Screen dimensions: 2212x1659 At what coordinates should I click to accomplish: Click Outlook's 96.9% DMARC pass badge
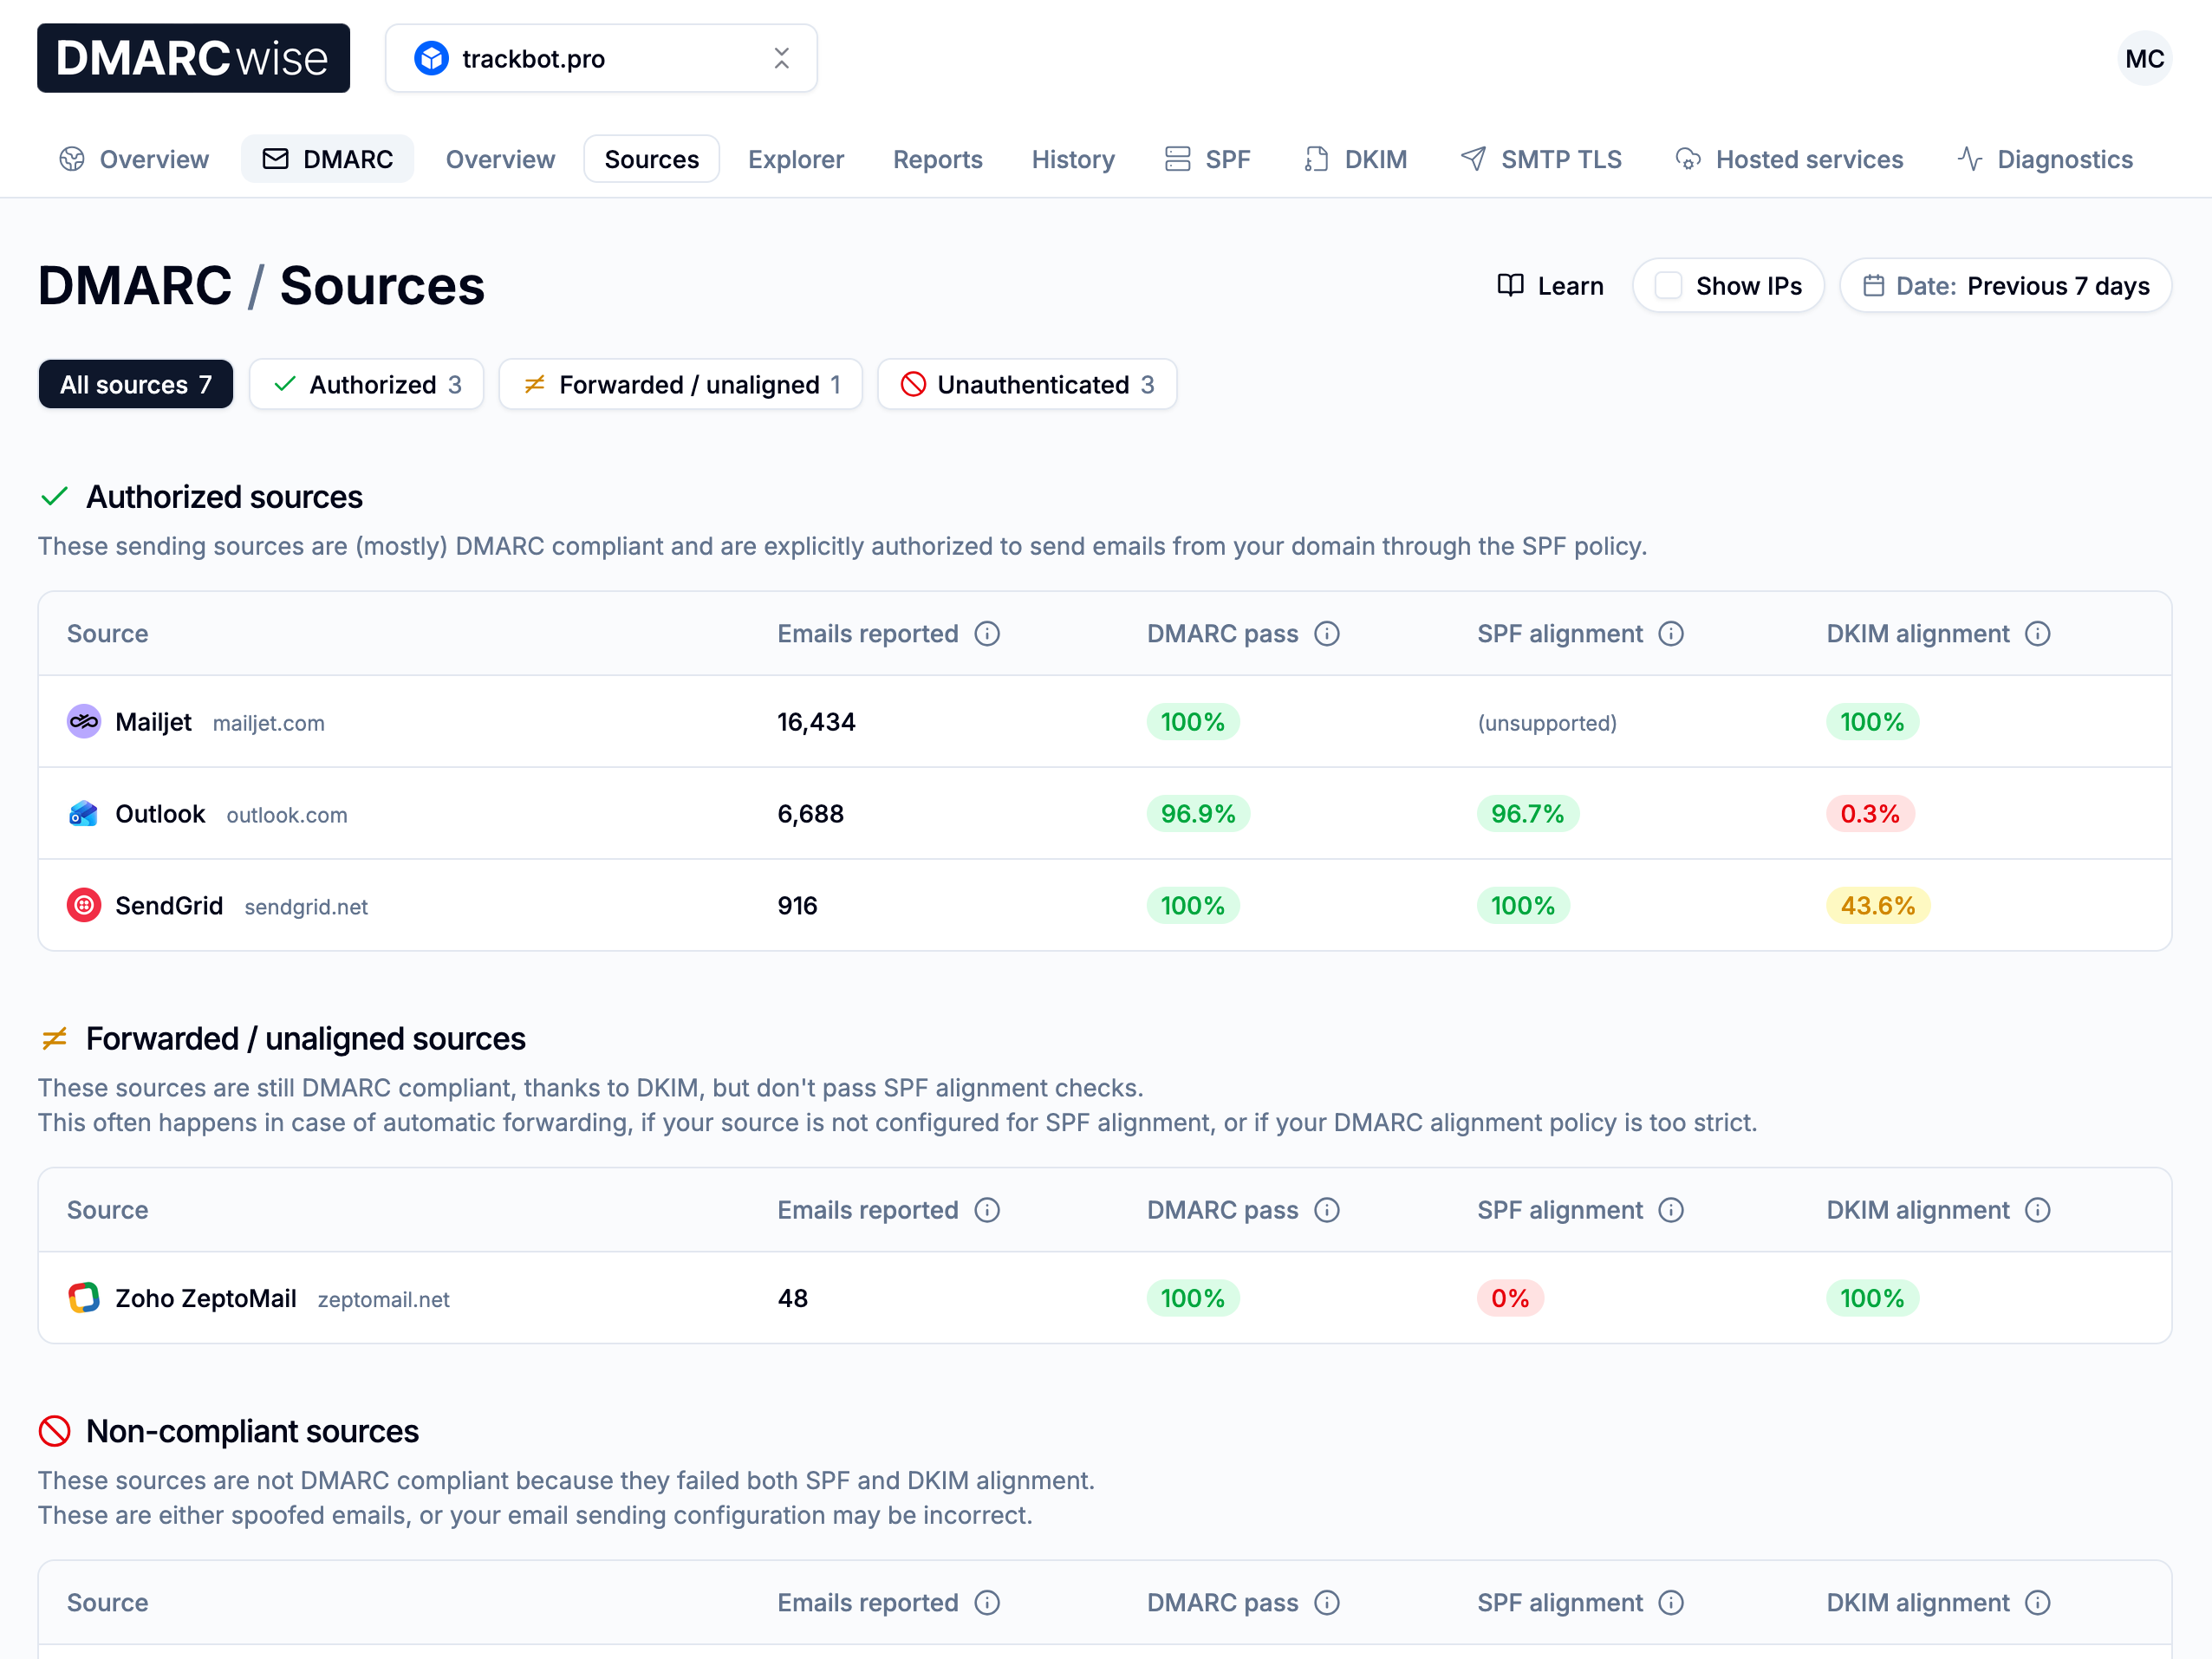[x=1198, y=814]
